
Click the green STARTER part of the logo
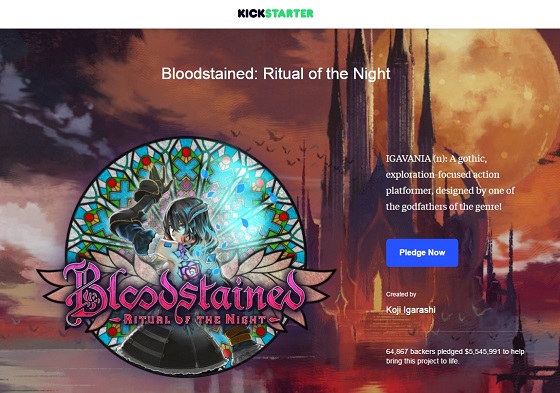click(290, 14)
